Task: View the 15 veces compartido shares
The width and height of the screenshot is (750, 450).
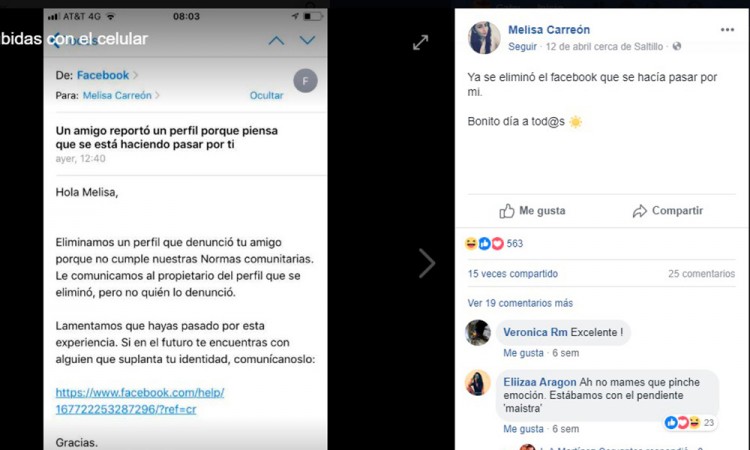Action: click(x=513, y=274)
